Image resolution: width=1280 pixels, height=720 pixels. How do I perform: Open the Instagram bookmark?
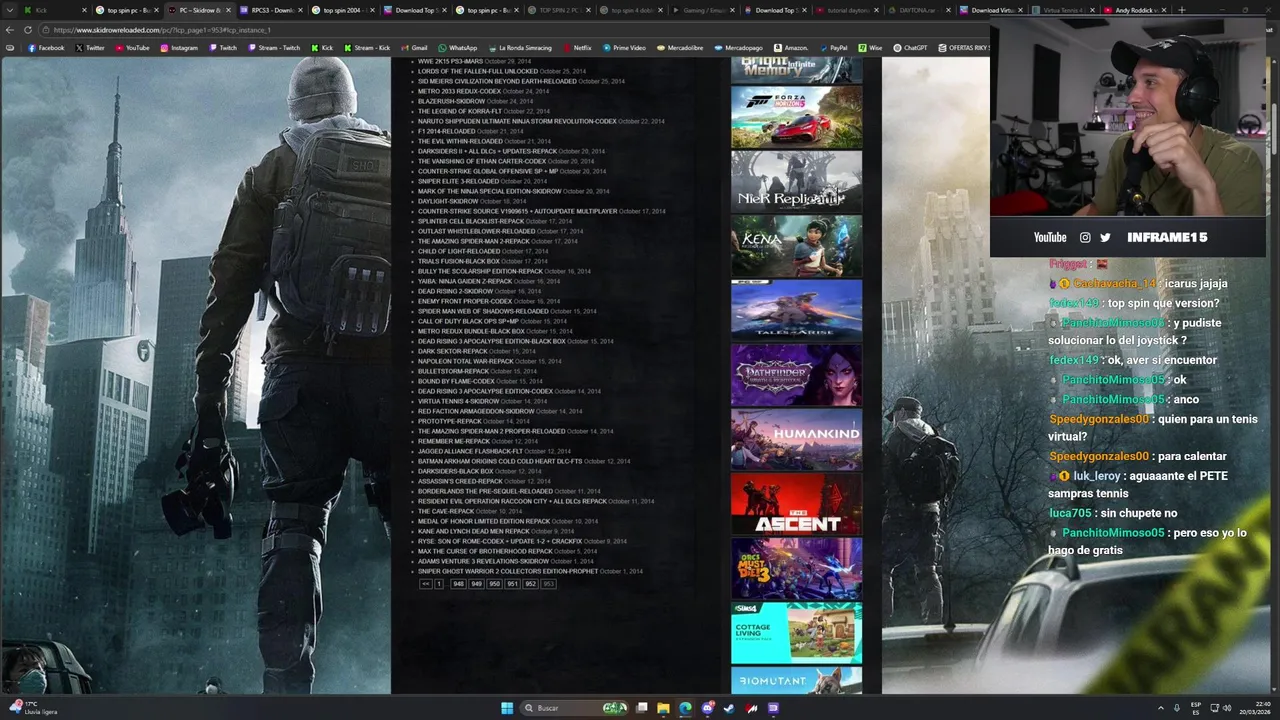pos(179,47)
